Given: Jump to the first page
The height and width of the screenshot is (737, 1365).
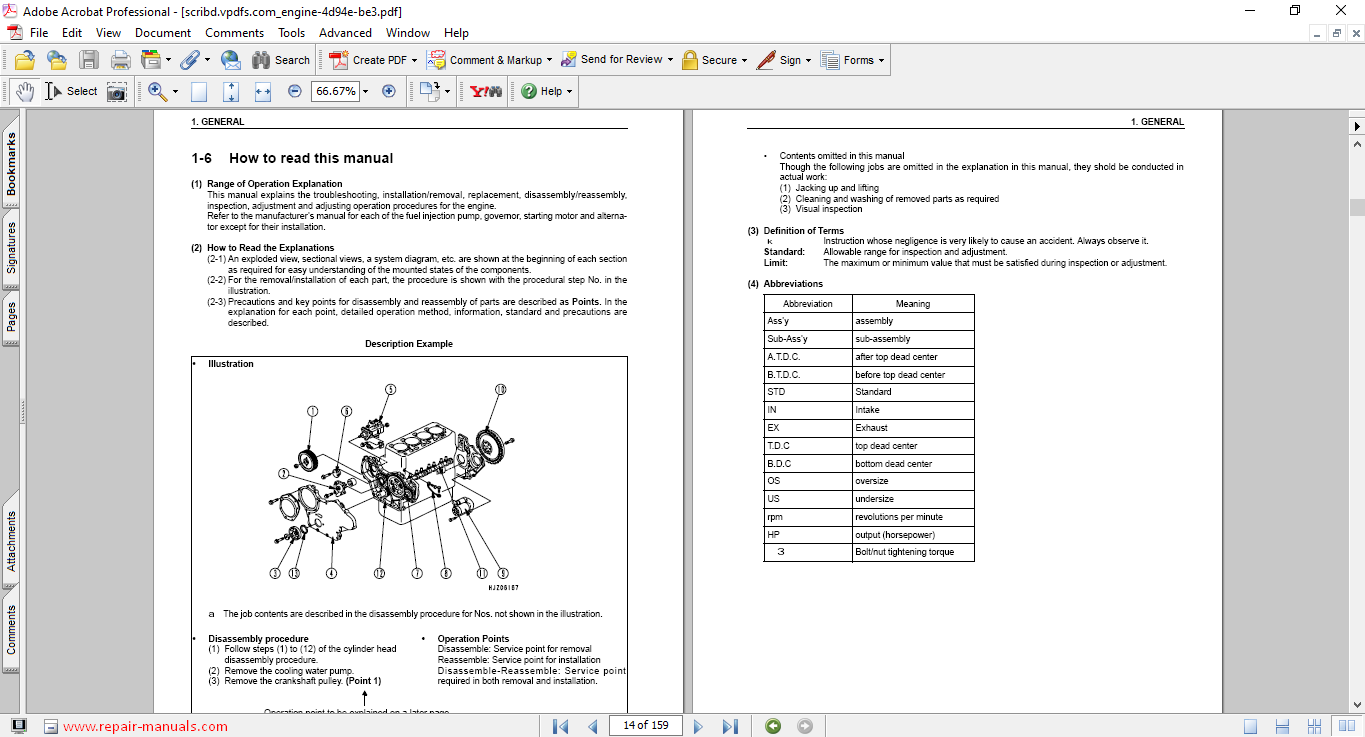Looking at the screenshot, I should [560, 726].
